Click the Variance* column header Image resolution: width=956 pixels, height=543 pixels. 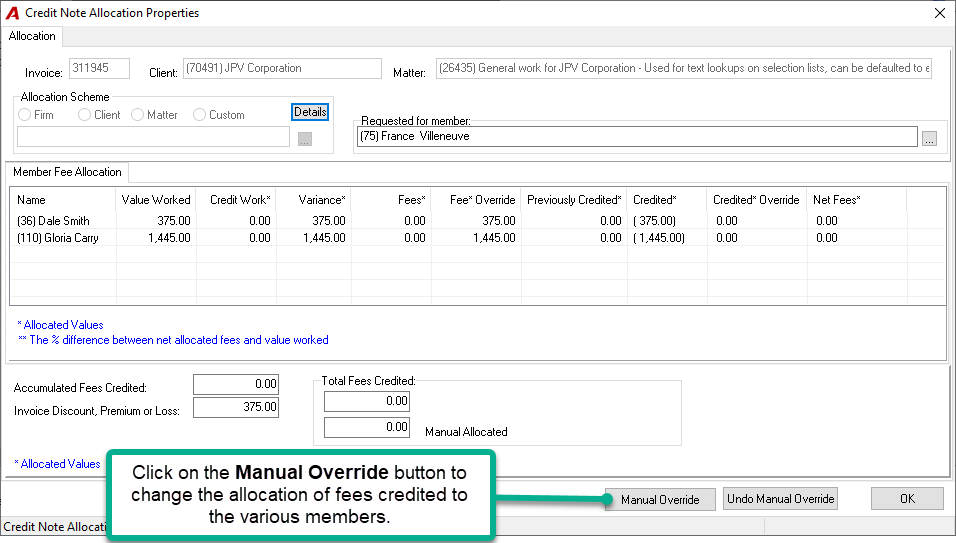(x=314, y=200)
